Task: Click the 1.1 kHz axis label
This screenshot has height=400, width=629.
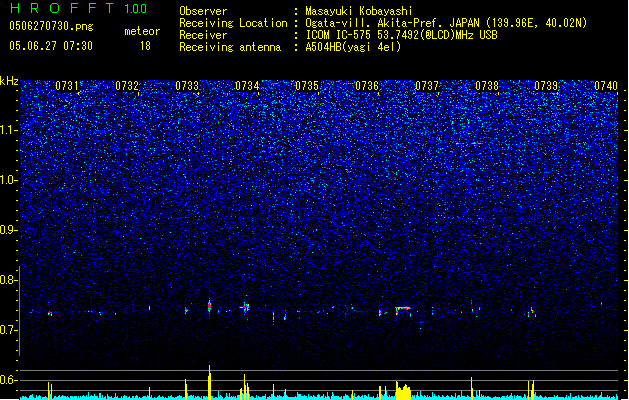Action: tap(9, 130)
